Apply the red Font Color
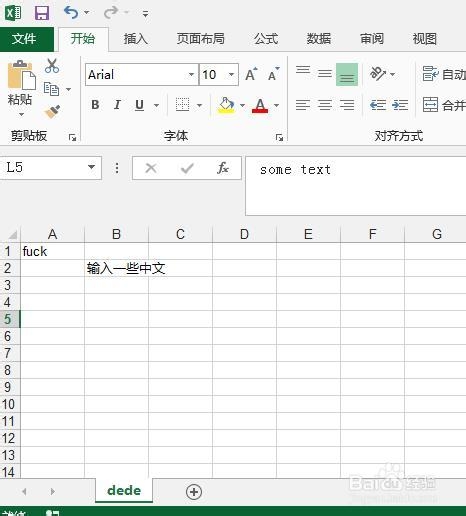The width and height of the screenshot is (466, 516). tap(260, 105)
